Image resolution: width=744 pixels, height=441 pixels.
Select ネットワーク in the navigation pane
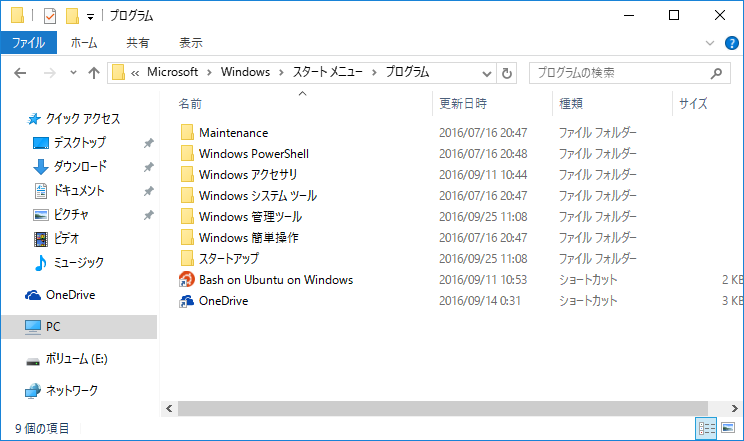pyautogui.click(x=72, y=391)
